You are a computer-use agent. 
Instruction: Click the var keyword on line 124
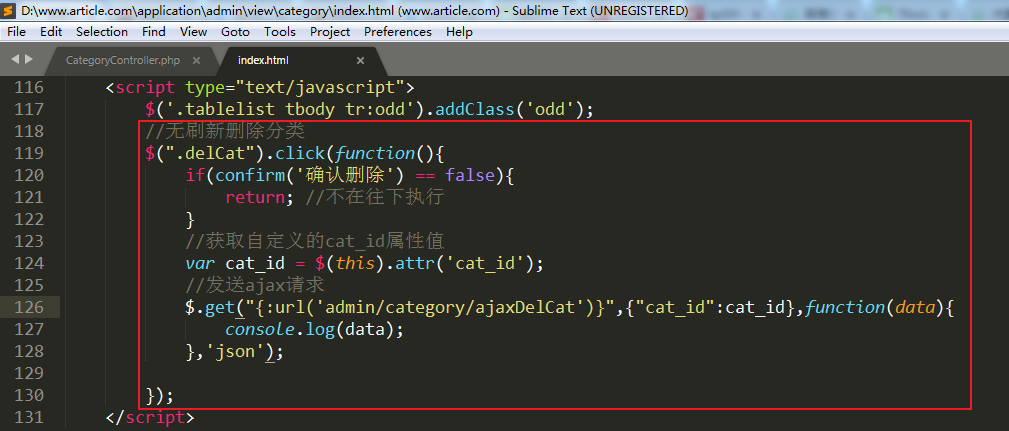[x=200, y=263]
